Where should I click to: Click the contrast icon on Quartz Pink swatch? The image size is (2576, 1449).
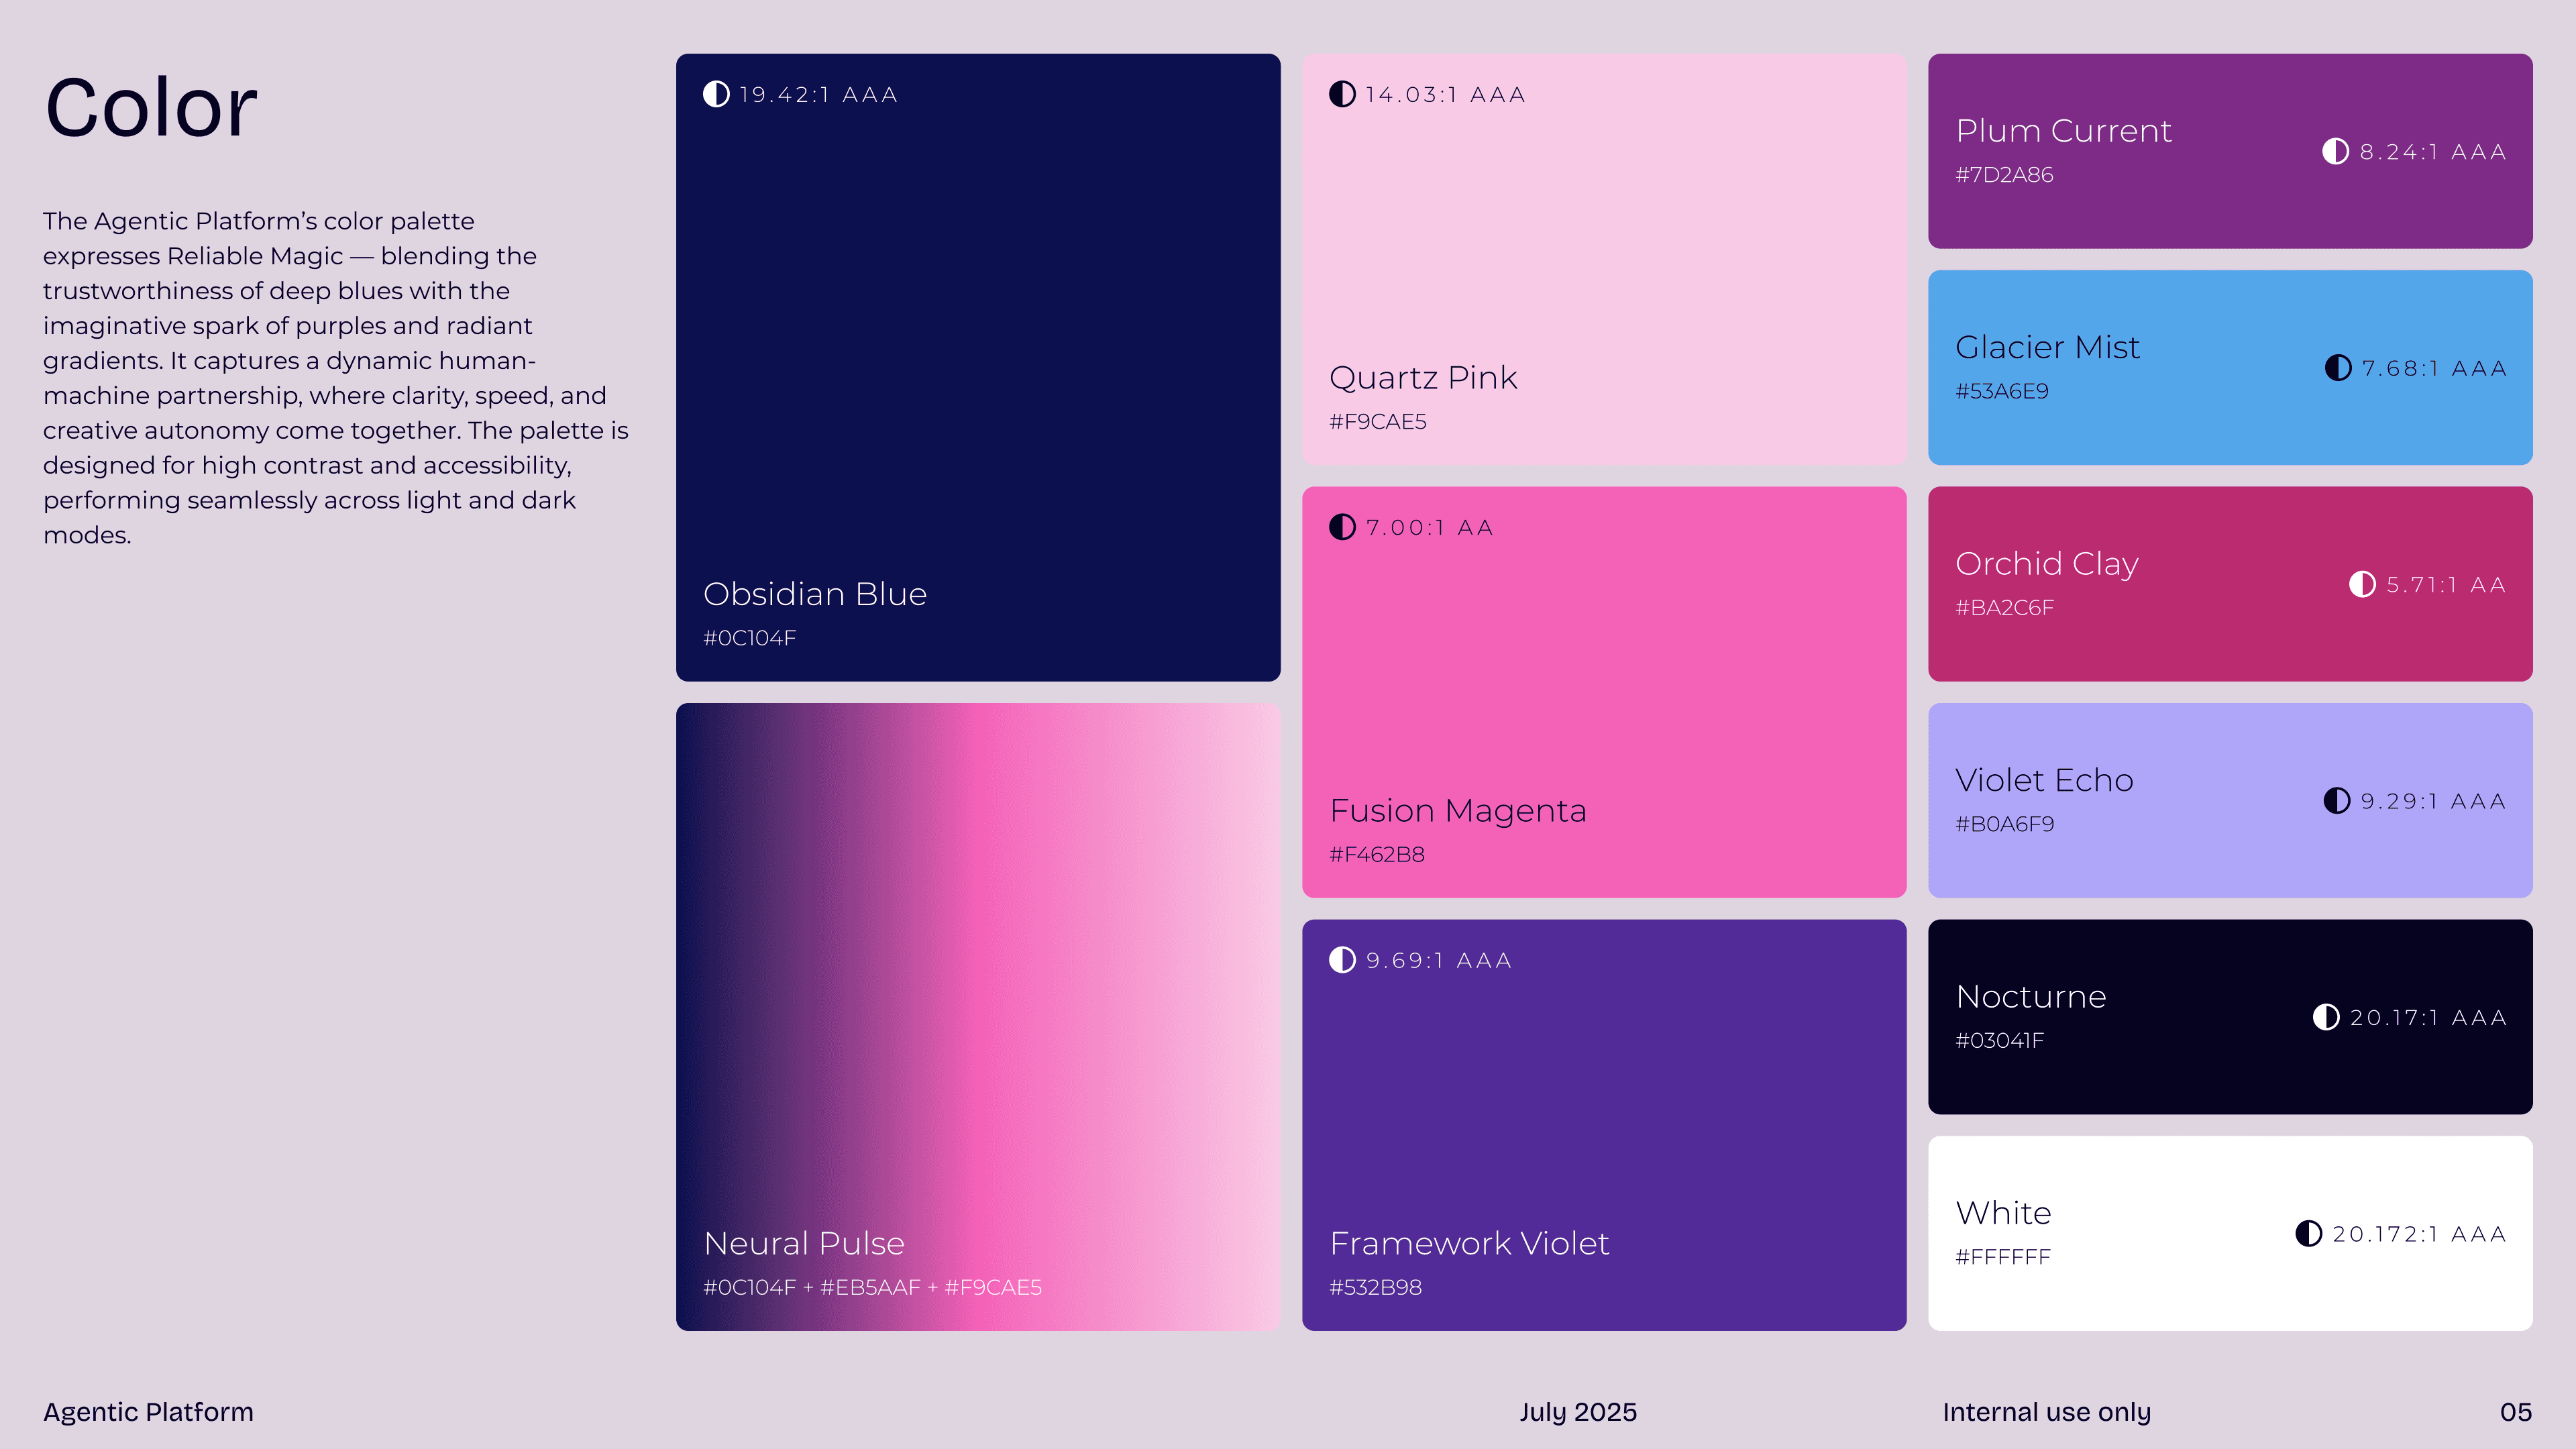pos(1342,94)
